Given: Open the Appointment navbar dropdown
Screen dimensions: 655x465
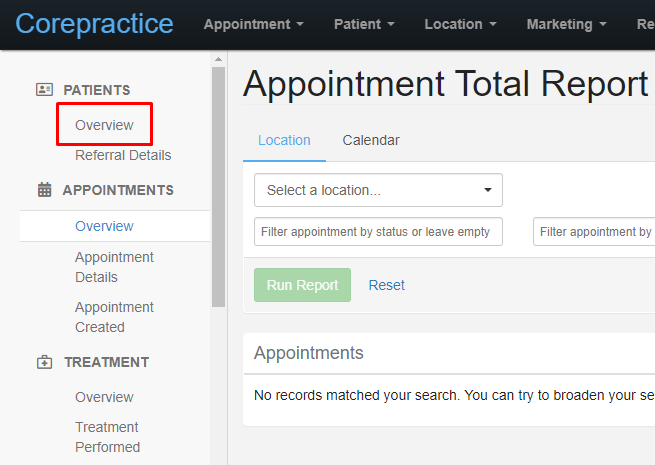Looking at the screenshot, I should 254,24.
